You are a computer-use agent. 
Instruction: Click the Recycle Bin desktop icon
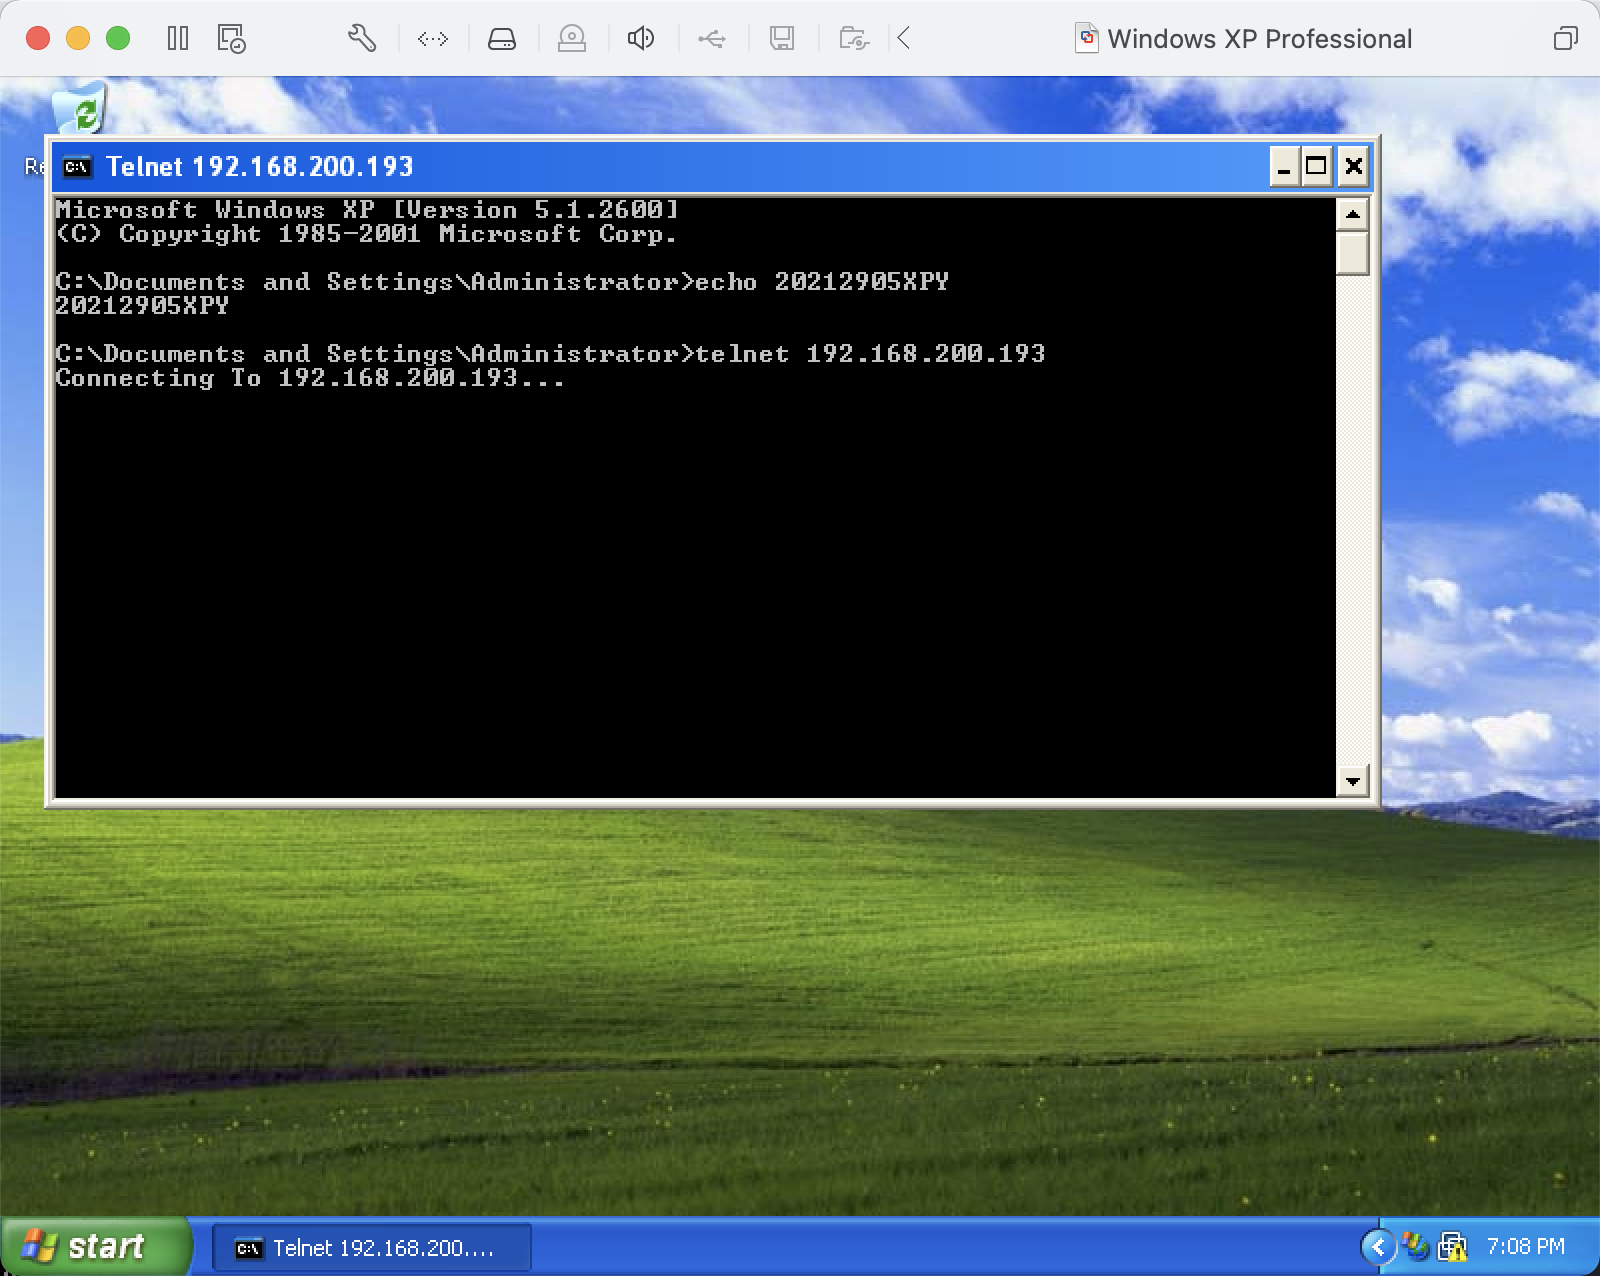click(78, 107)
